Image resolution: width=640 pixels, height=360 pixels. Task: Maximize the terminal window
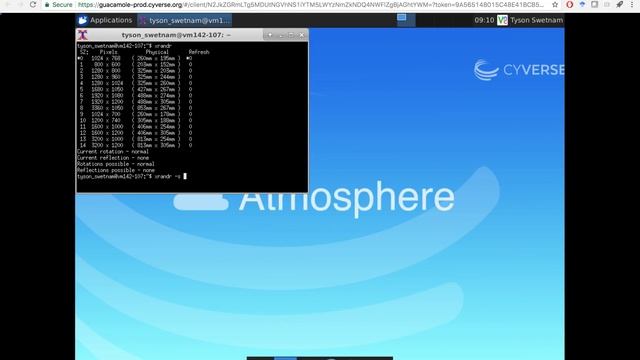click(291, 35)
